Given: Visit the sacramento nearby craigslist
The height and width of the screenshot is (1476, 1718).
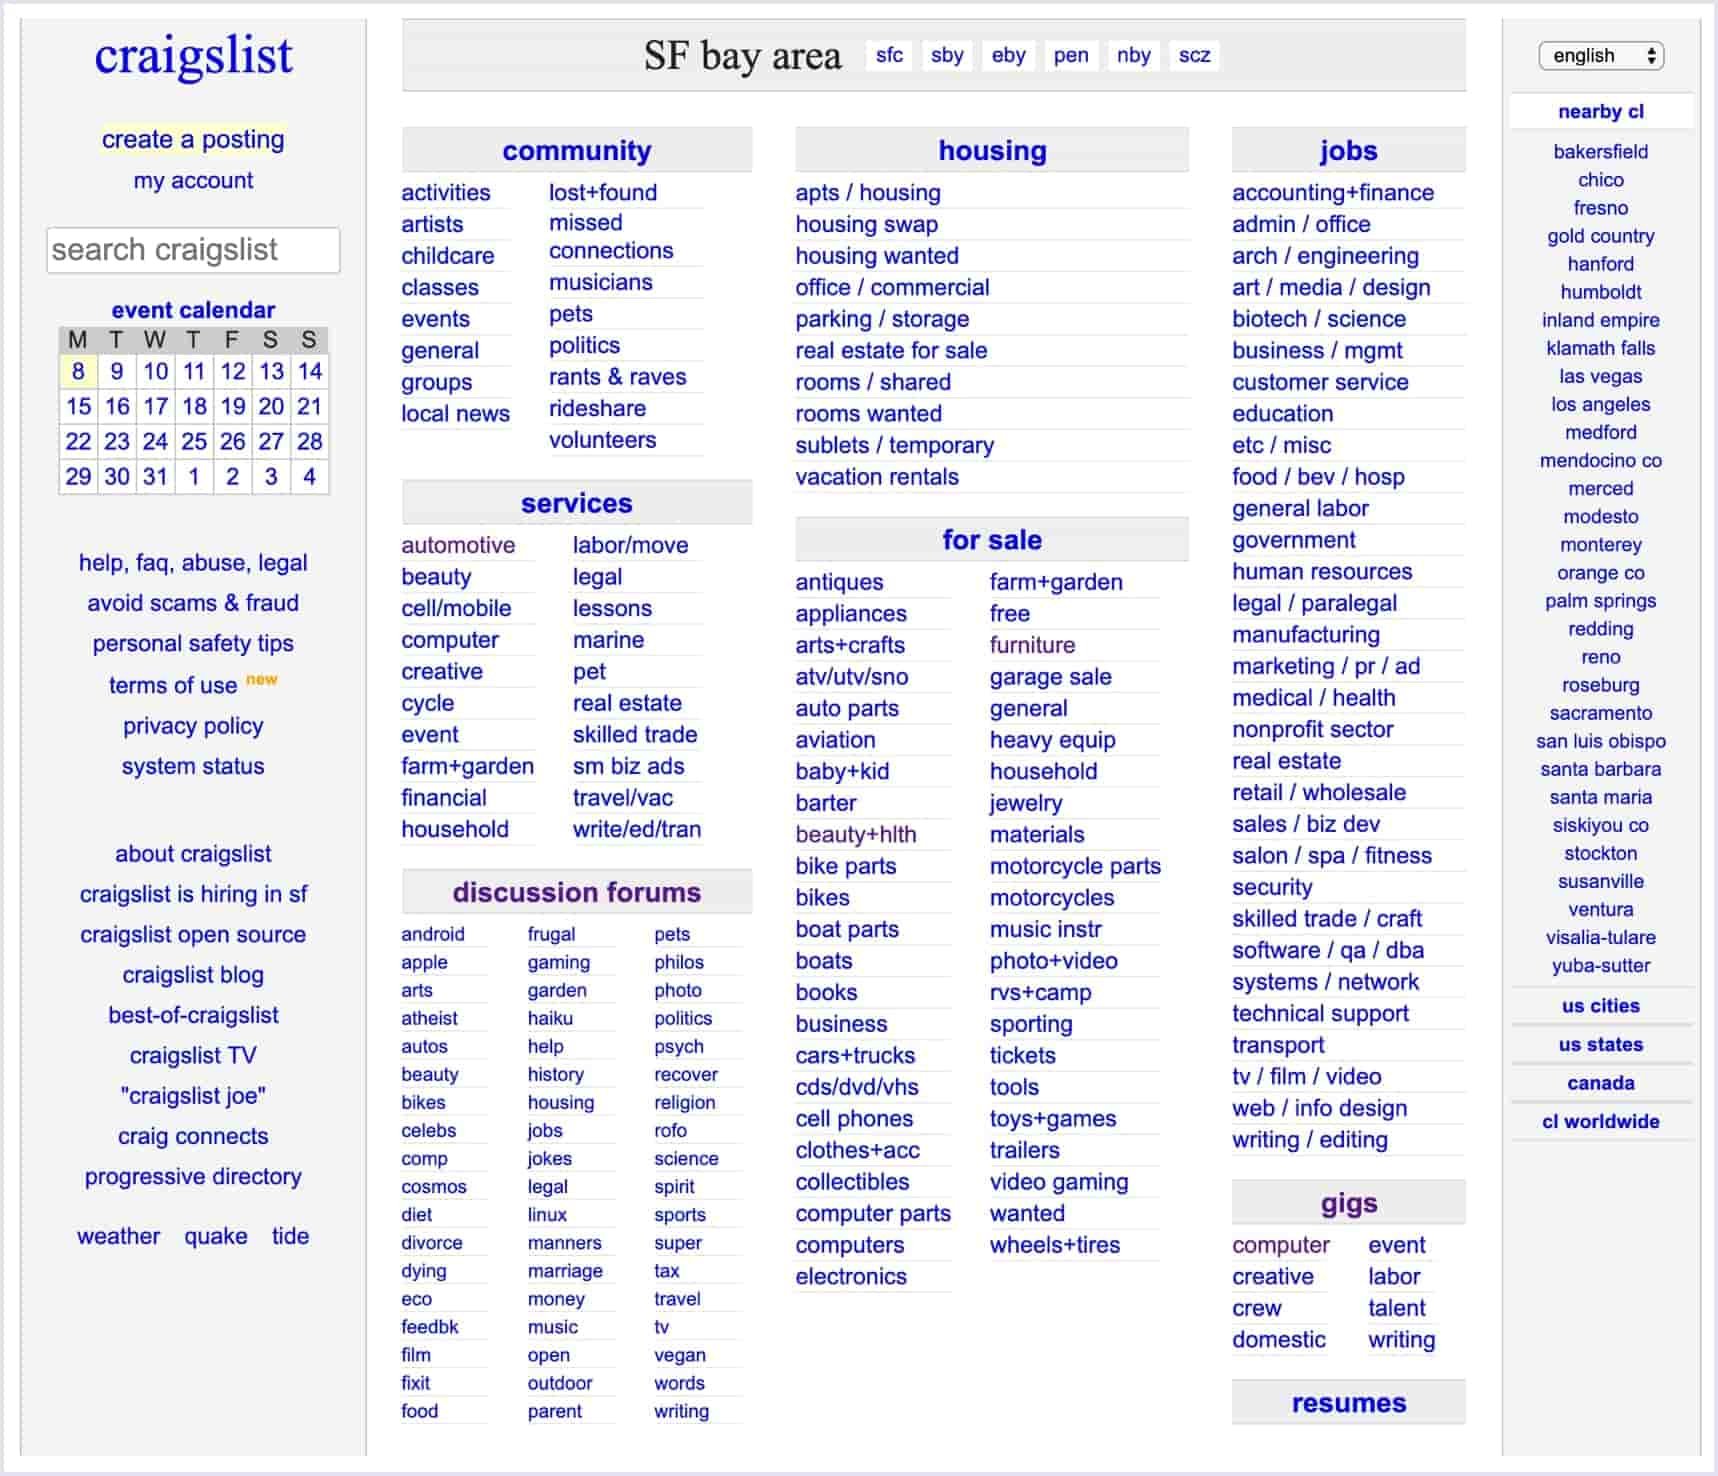Looking at the screenshot, I should [x=1600, y=713].
